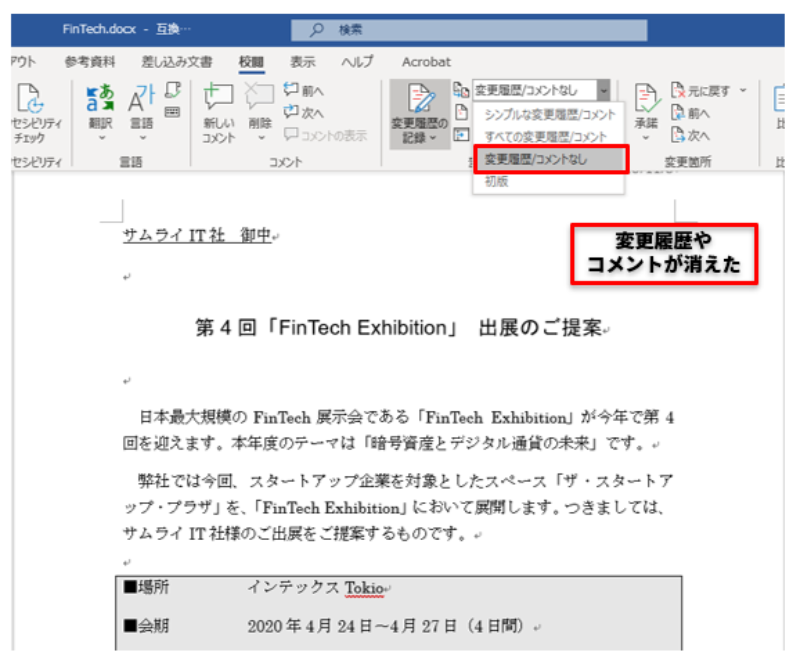Screen dimensions: 800x663
Task: Open the 参考資料 ribbon tab
Action: point(90,62)
